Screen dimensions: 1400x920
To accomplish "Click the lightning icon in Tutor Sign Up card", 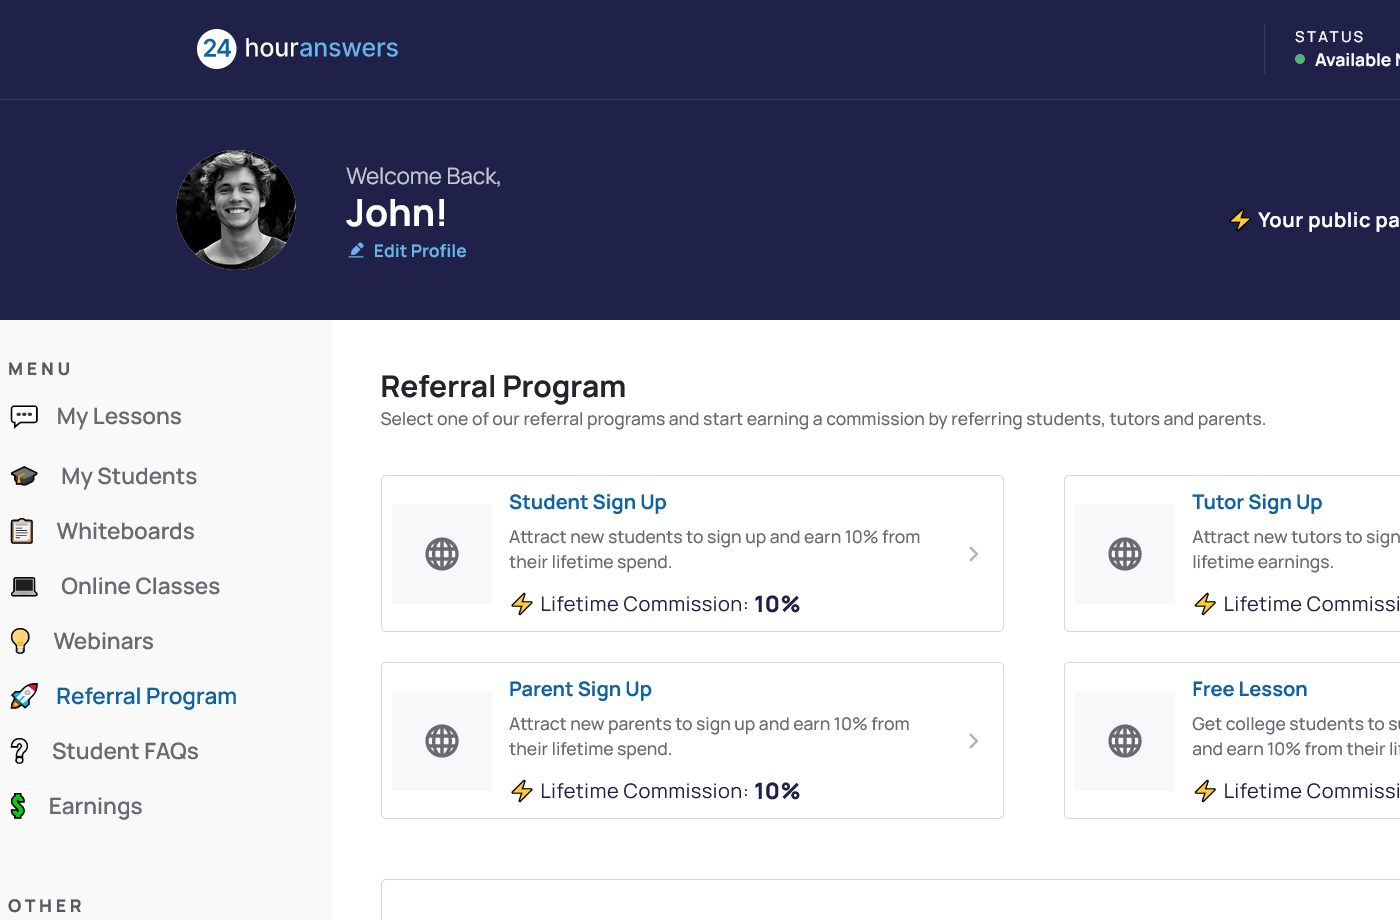I will pos(1205,604).
